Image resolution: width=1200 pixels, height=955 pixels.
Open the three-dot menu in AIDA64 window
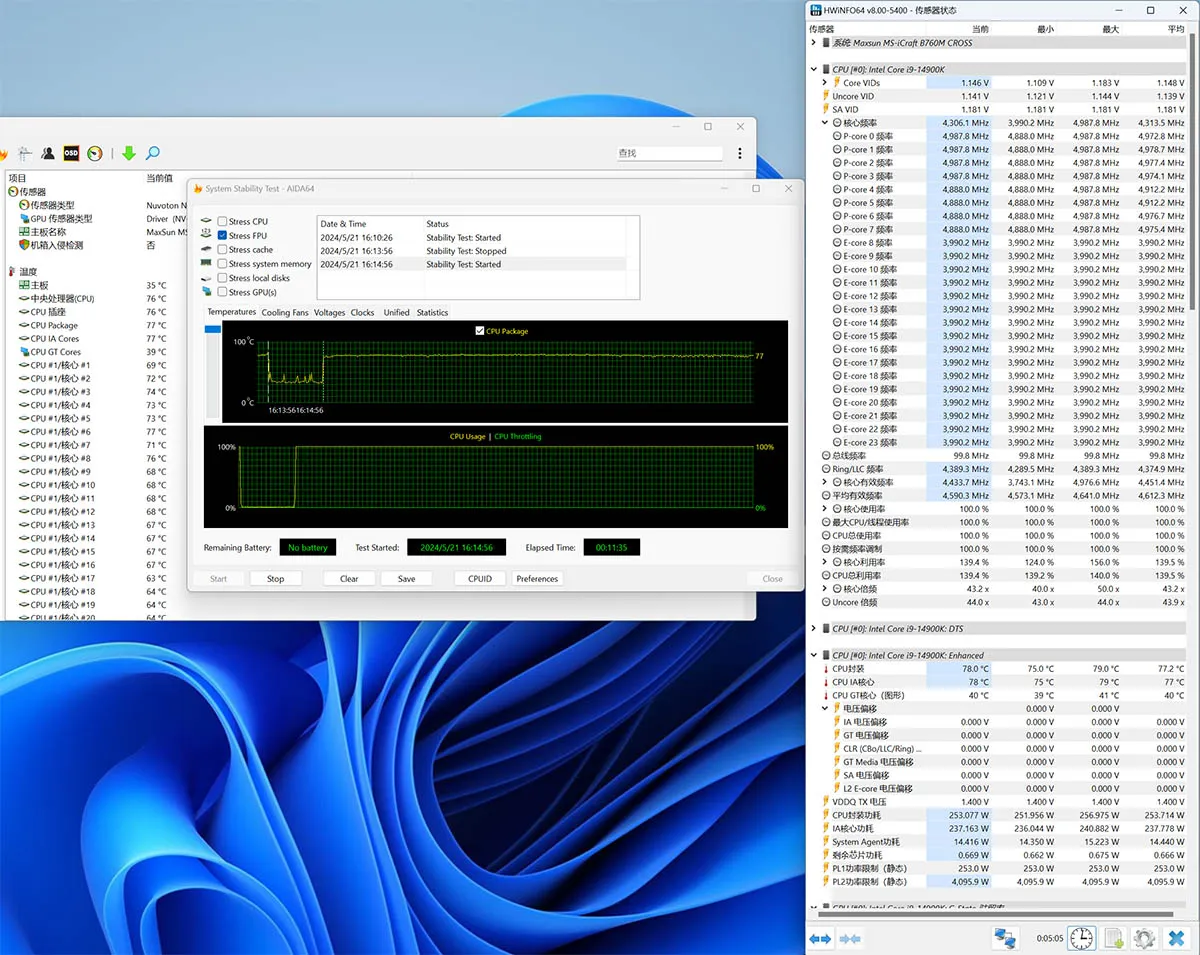click(740, 153)
